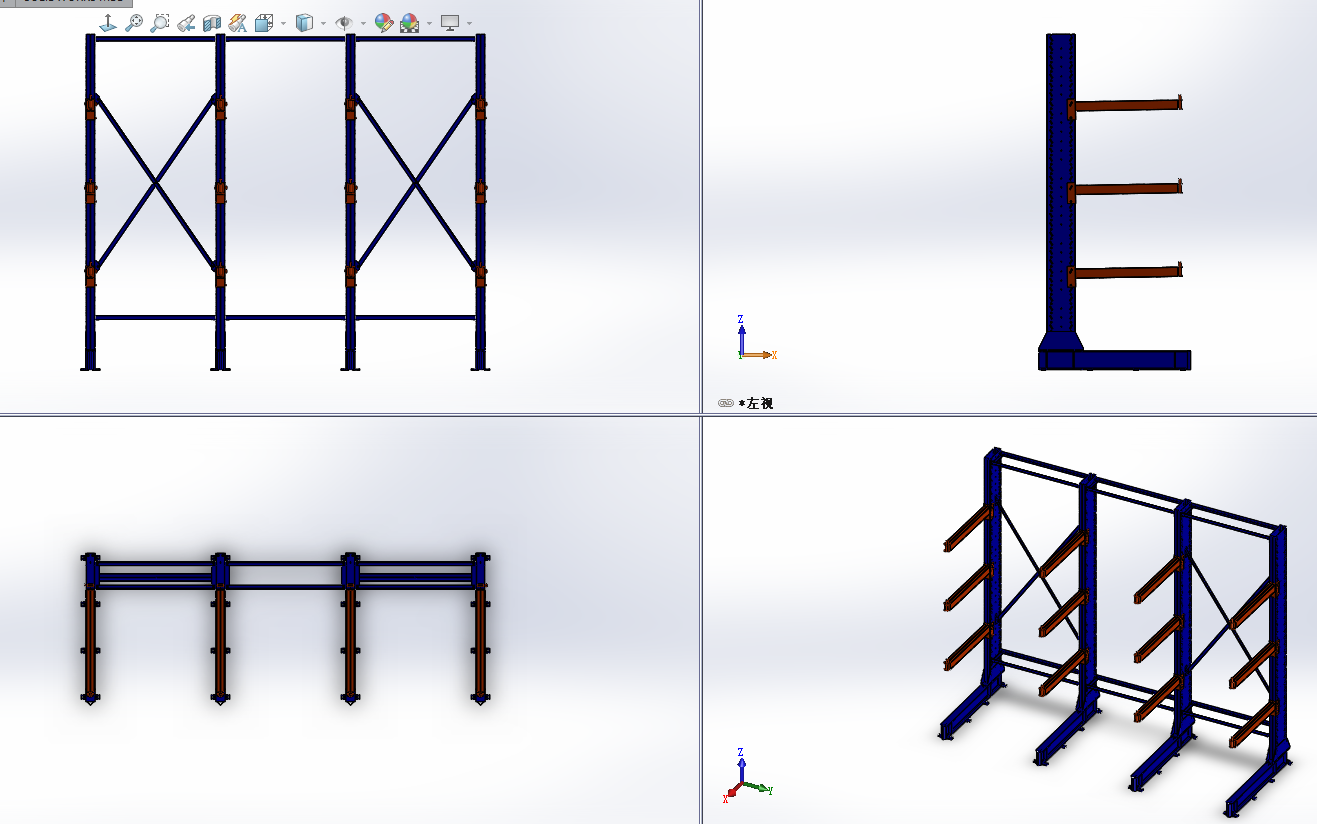Open the Display Style dropdown arrow
The width and height of the screenshot is (1317, 824).
(323, 23)
